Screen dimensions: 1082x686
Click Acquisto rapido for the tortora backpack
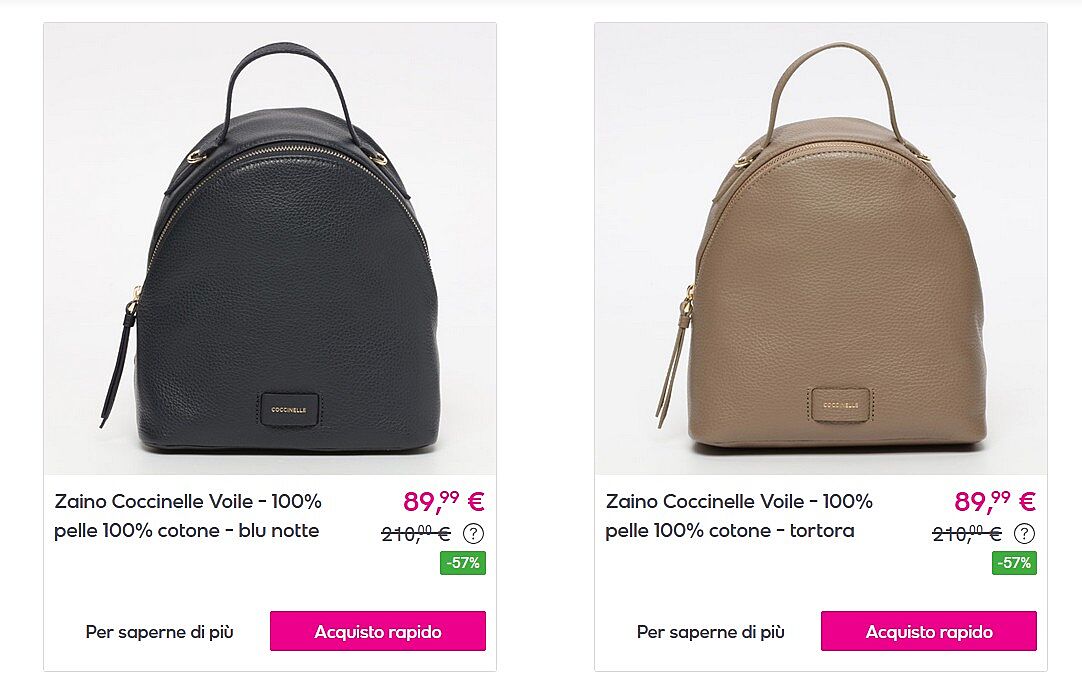929,631
